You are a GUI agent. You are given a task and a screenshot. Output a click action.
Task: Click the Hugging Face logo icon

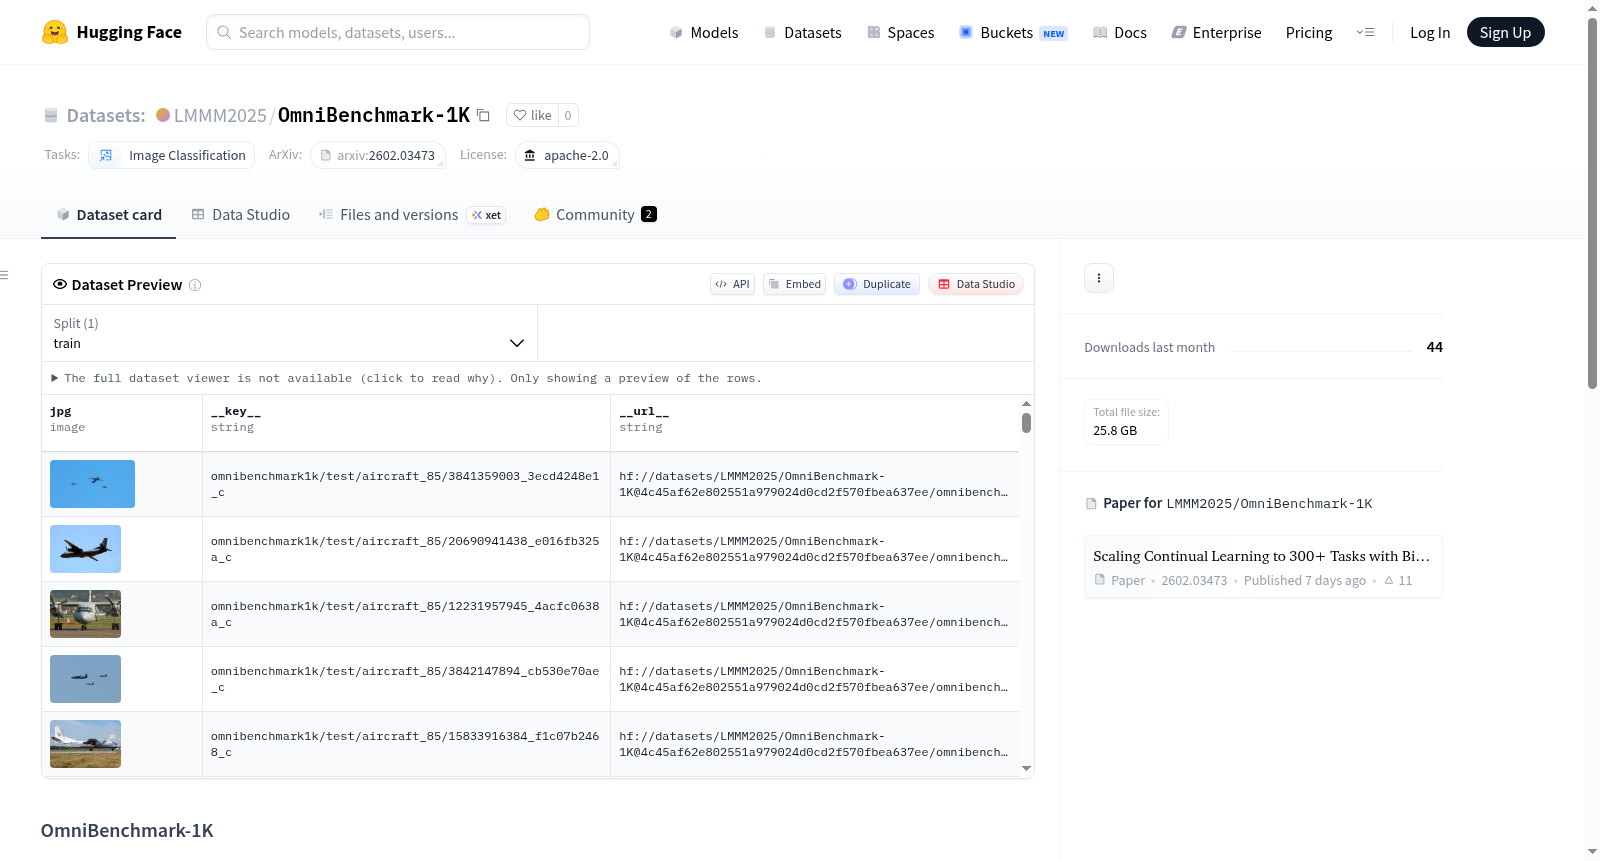click(55, 32)
